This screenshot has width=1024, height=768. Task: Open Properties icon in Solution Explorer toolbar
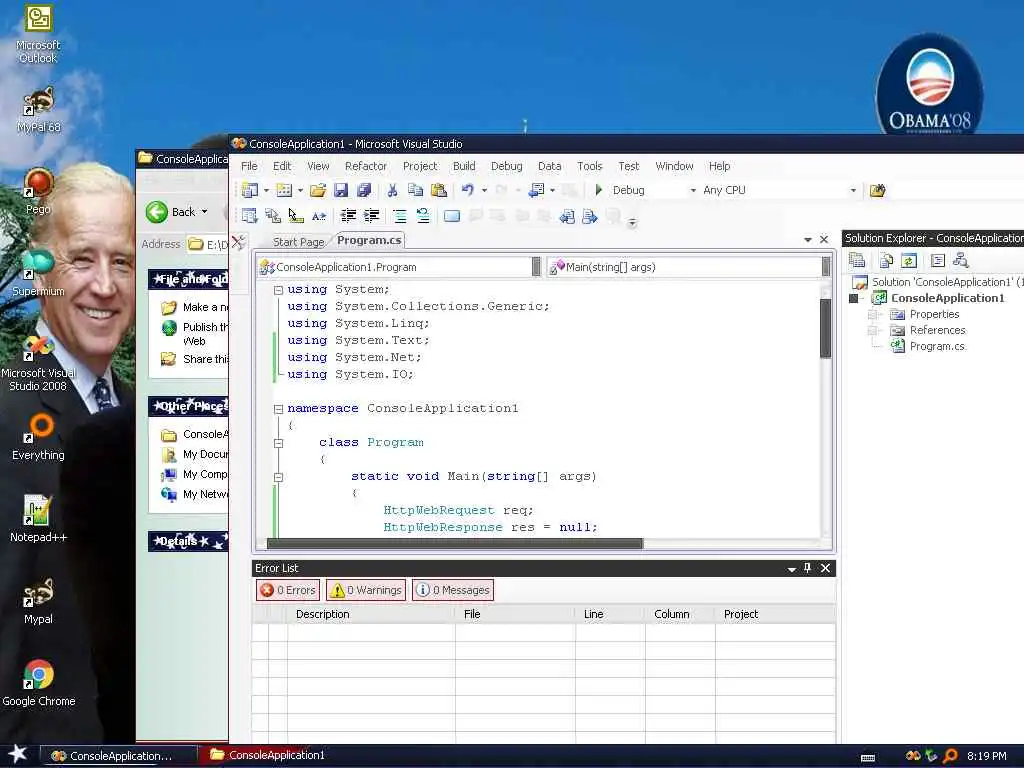click(x=857, y=261)
